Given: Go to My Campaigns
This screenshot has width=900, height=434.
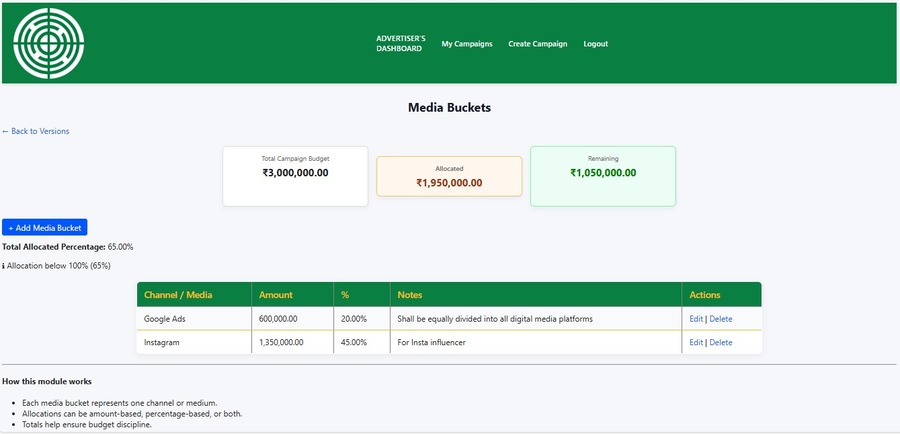Looking at the screenshot, I should pyautogui.click(x=467, y=44).
